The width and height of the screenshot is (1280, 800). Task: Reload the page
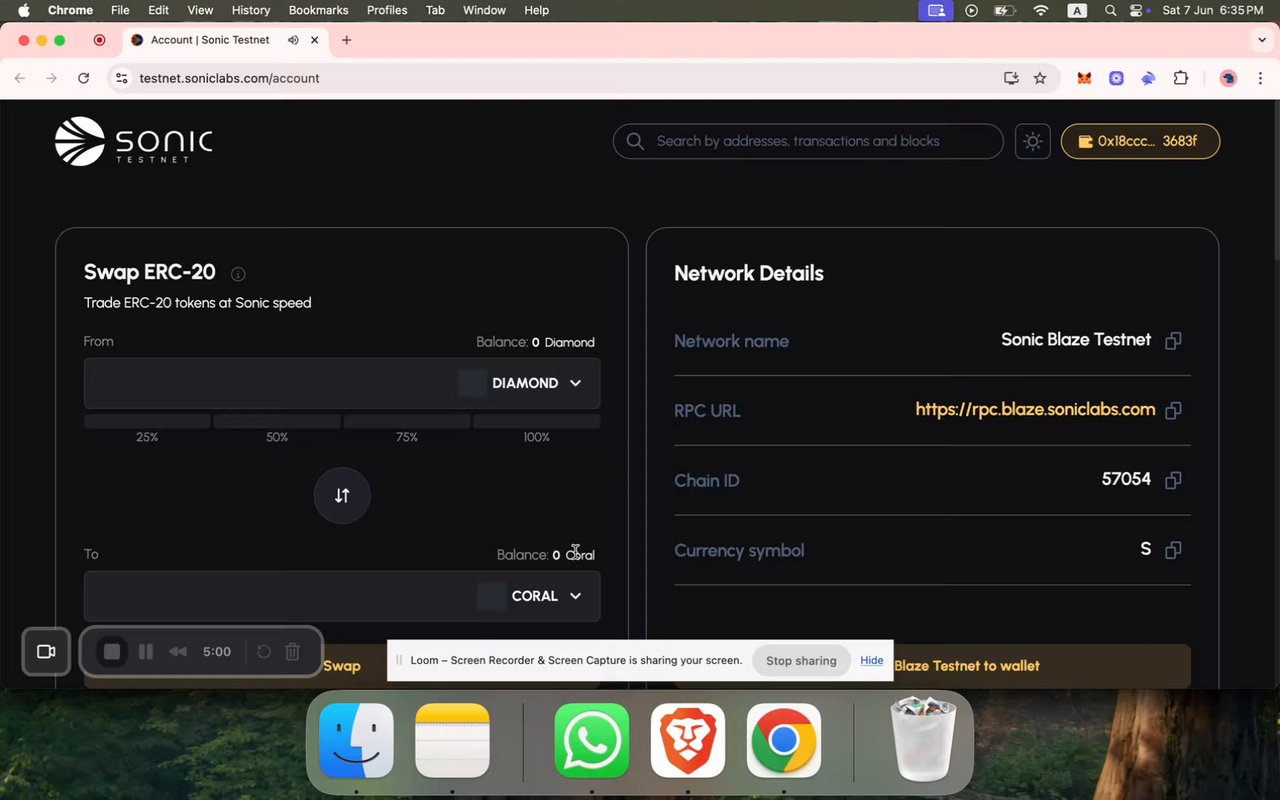pyautogui.click(x=84, y=78)
